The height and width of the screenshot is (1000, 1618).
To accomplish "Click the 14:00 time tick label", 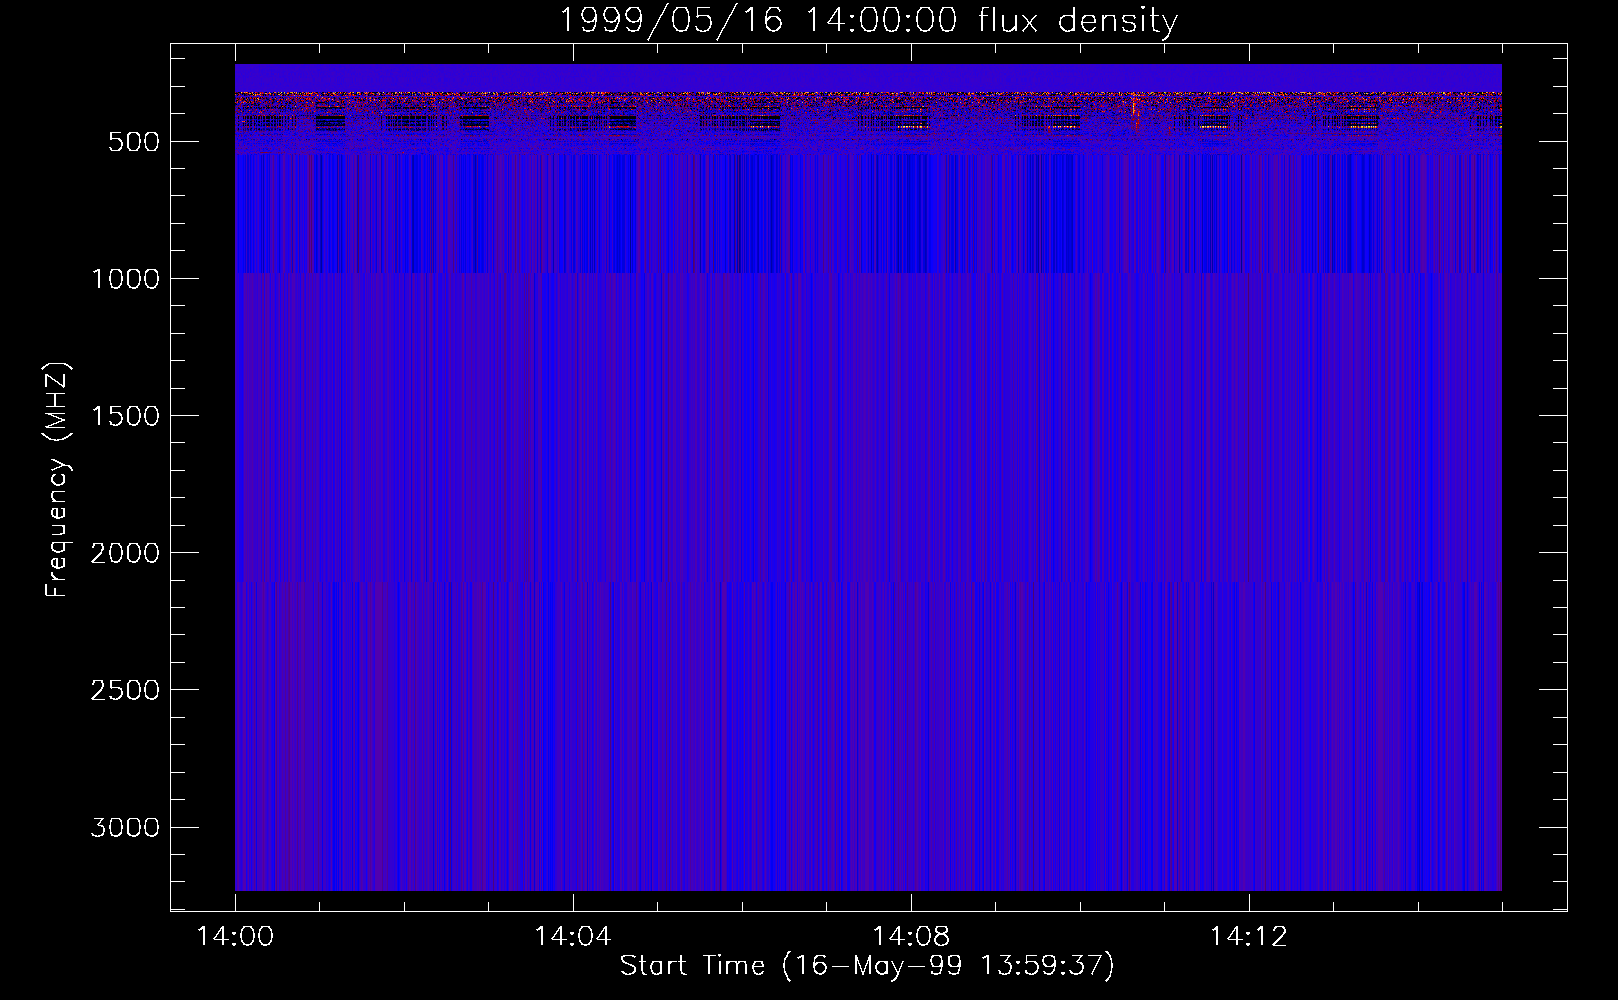I will (236, 937).
